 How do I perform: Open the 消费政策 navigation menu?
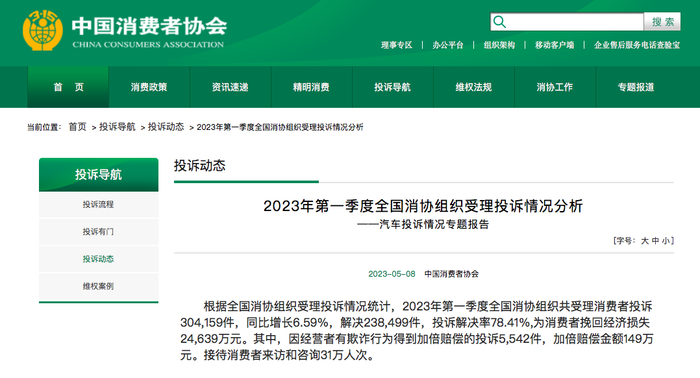(149, 87)
